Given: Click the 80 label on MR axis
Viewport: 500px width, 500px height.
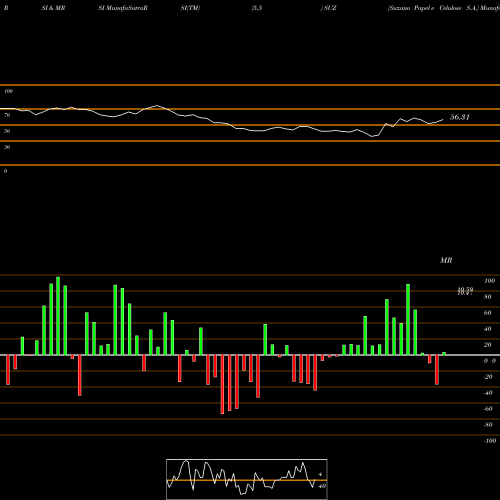Looking at the screenshot, I should (x=488, y=297).
